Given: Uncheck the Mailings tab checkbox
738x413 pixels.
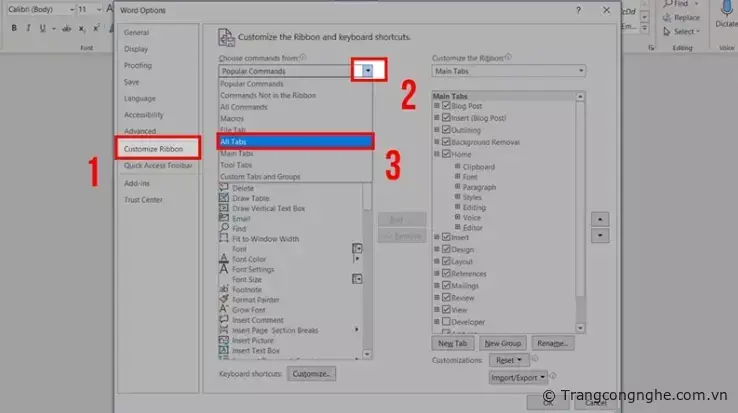Looking at the screenshot, I should (x=446, y=285).
